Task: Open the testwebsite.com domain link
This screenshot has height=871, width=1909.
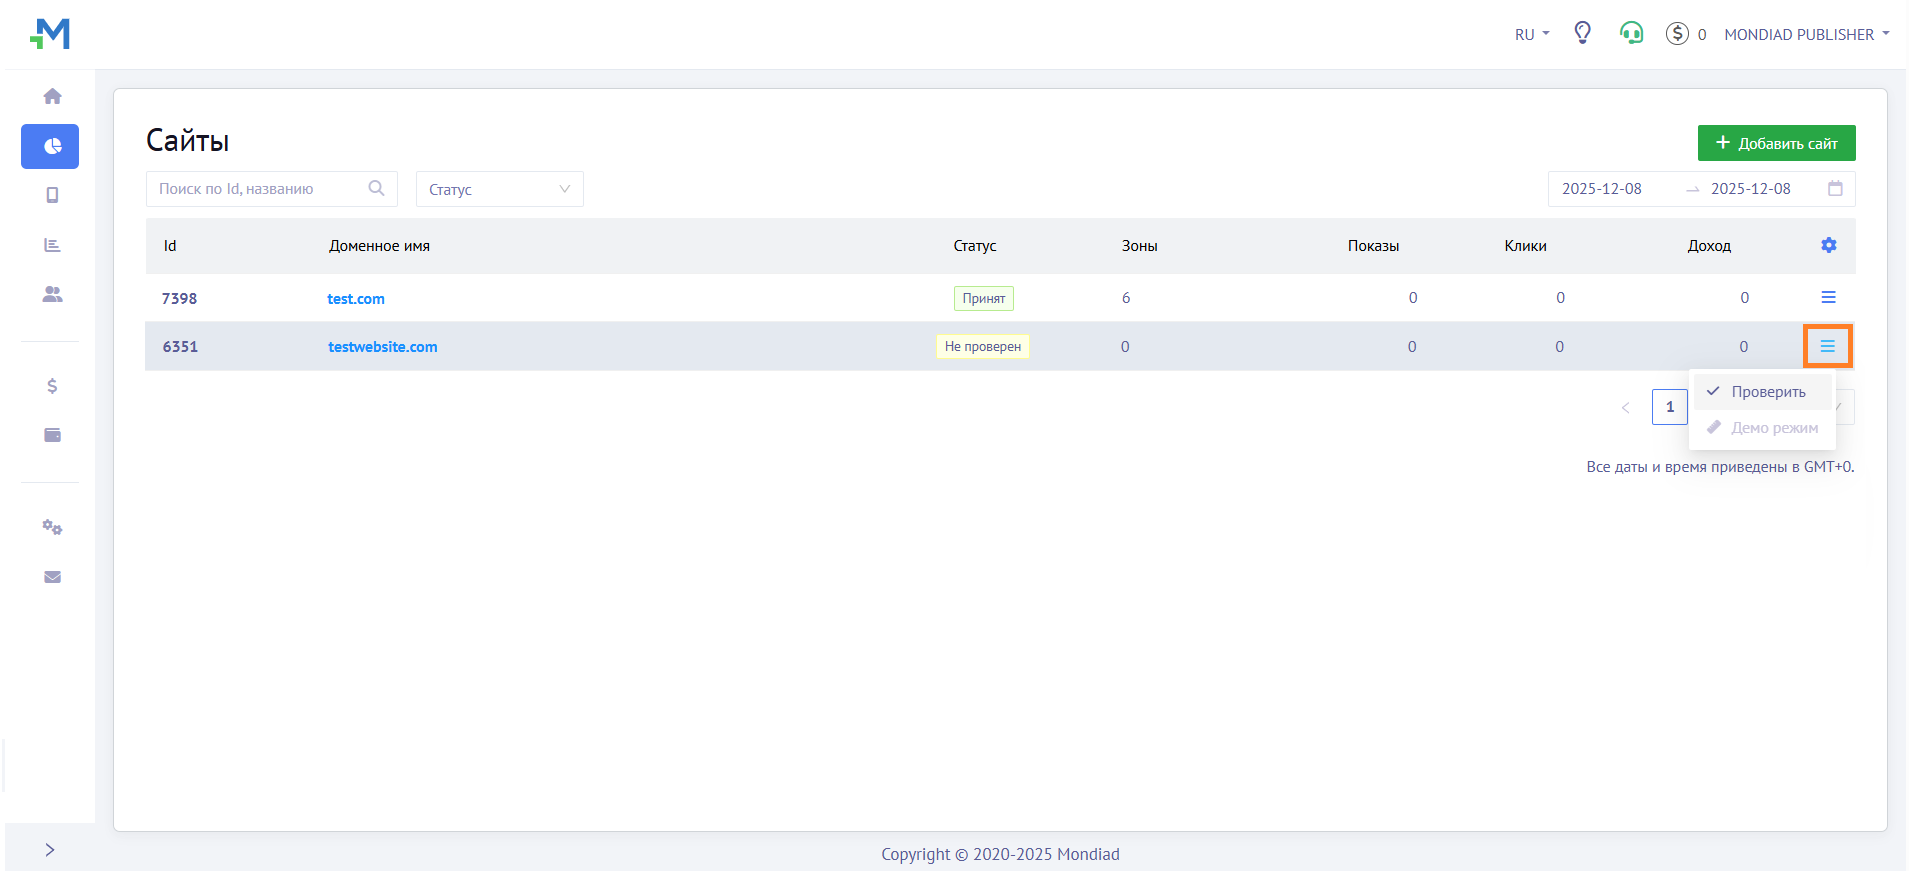Action: click(x=382, y=347)
